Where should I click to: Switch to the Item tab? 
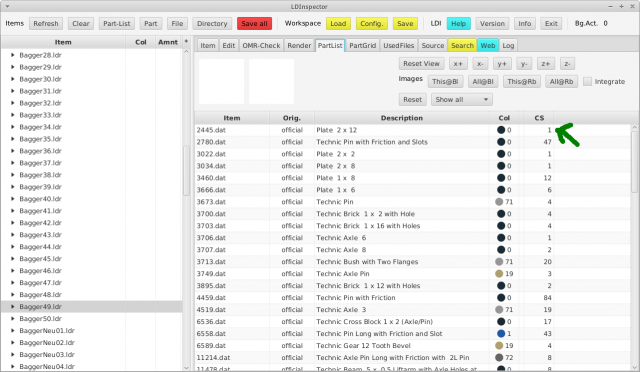click(208, 45)
